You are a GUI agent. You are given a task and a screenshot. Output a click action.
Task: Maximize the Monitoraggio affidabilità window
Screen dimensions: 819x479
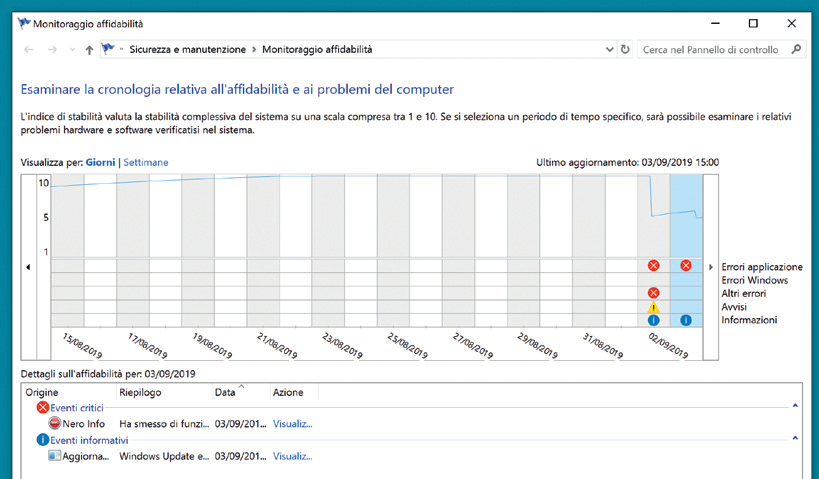pos(753,24)
